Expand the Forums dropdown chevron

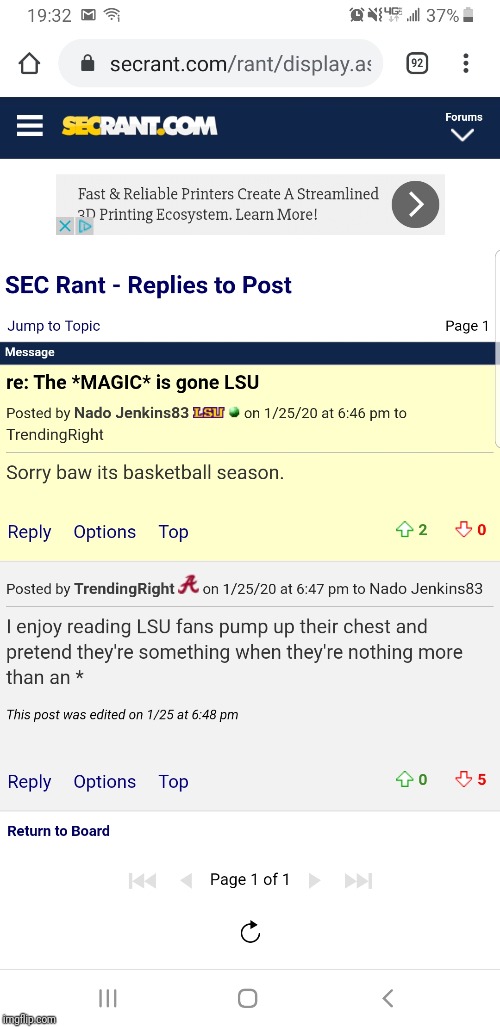[463, 136]
